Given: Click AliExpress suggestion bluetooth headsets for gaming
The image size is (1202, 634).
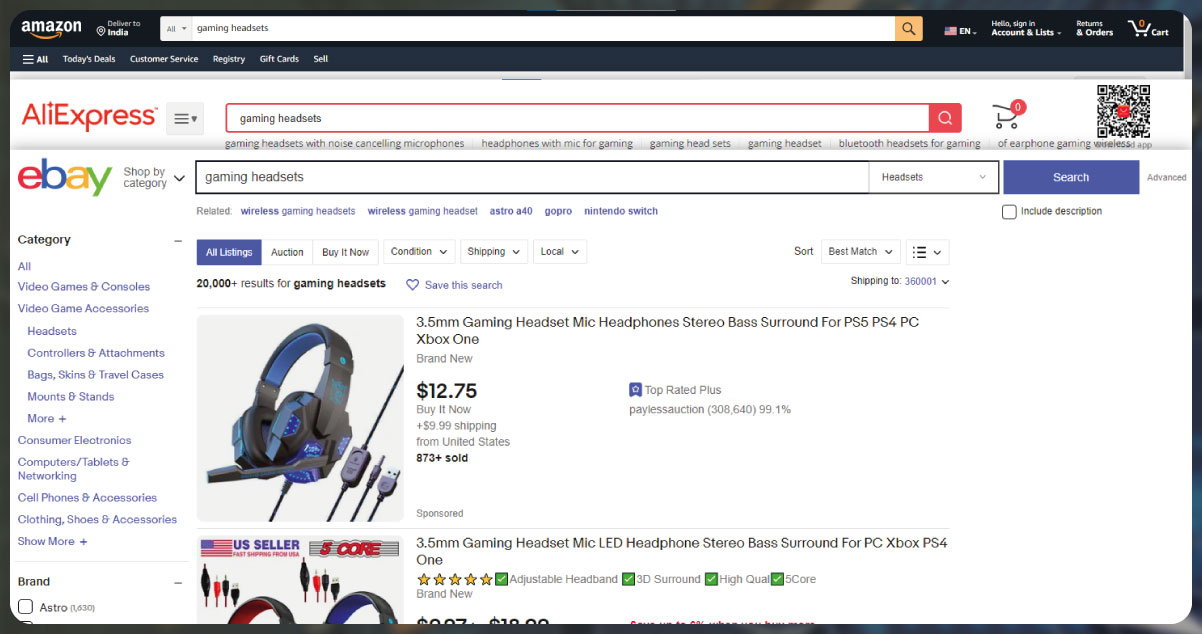Looking at the screenshot, I should [909, 144].
